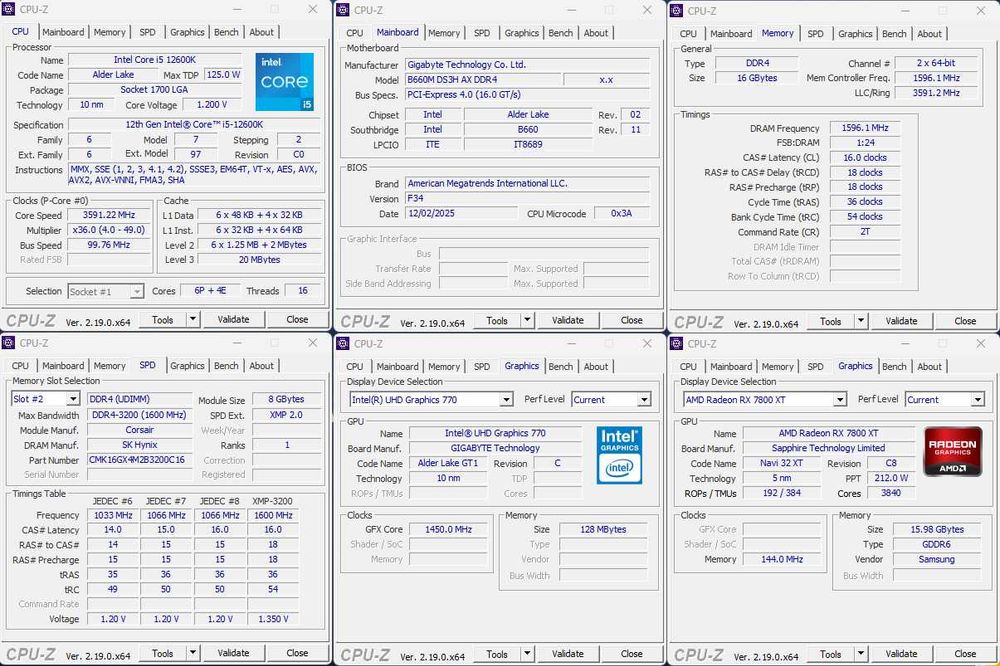Click the CPU-Z title icon in the Mainboard window
1000x666 pixels.
pyautogui.click(x=342, y=10)
